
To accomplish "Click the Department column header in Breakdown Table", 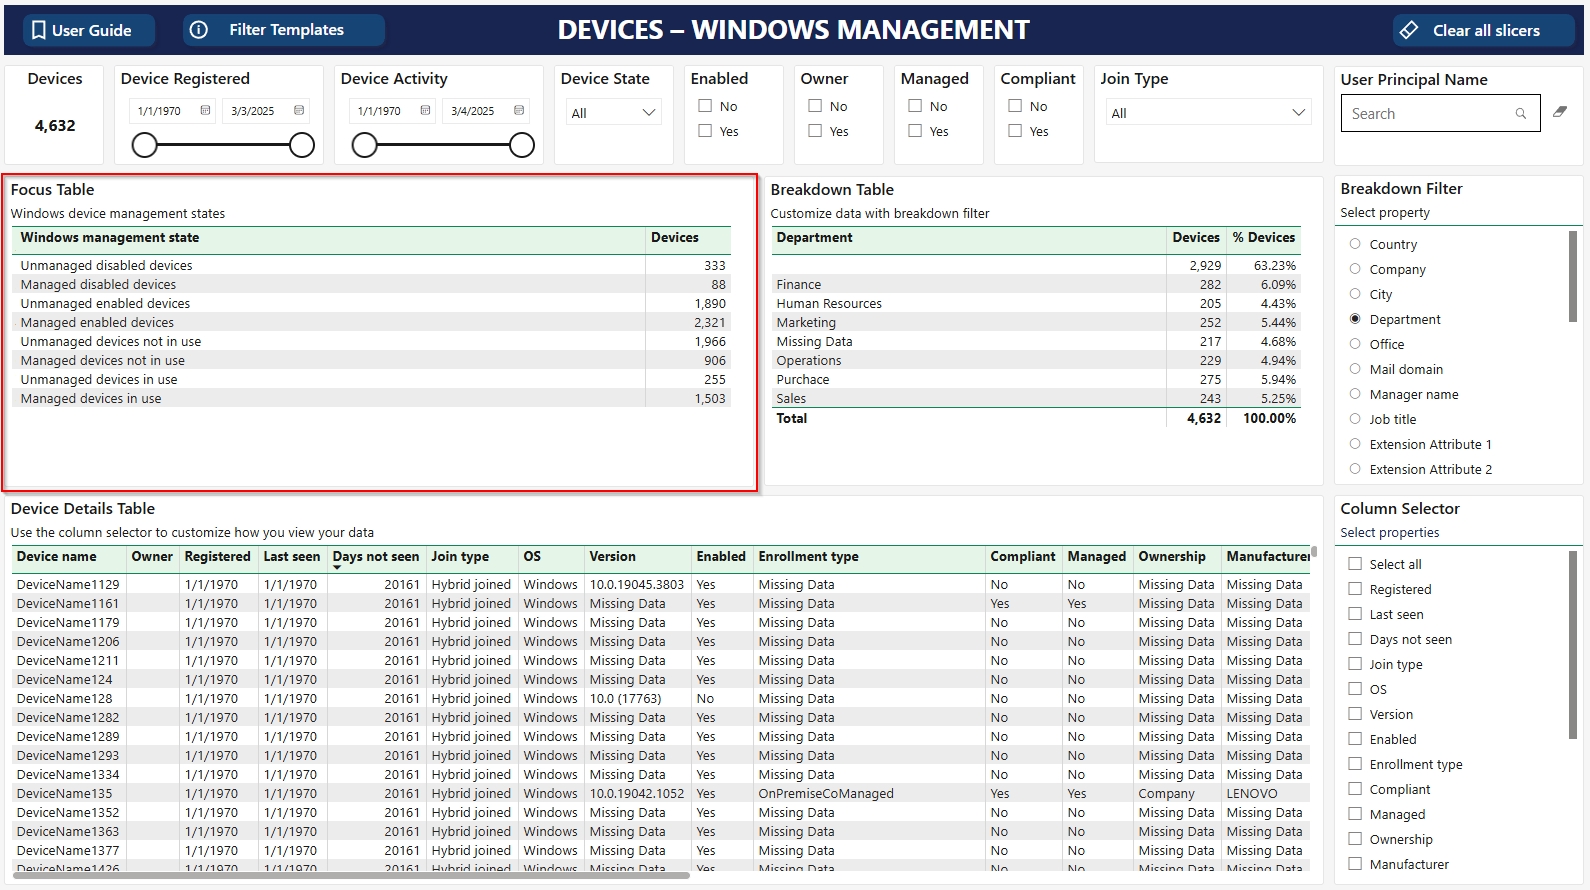I will [x=814, y=238].
